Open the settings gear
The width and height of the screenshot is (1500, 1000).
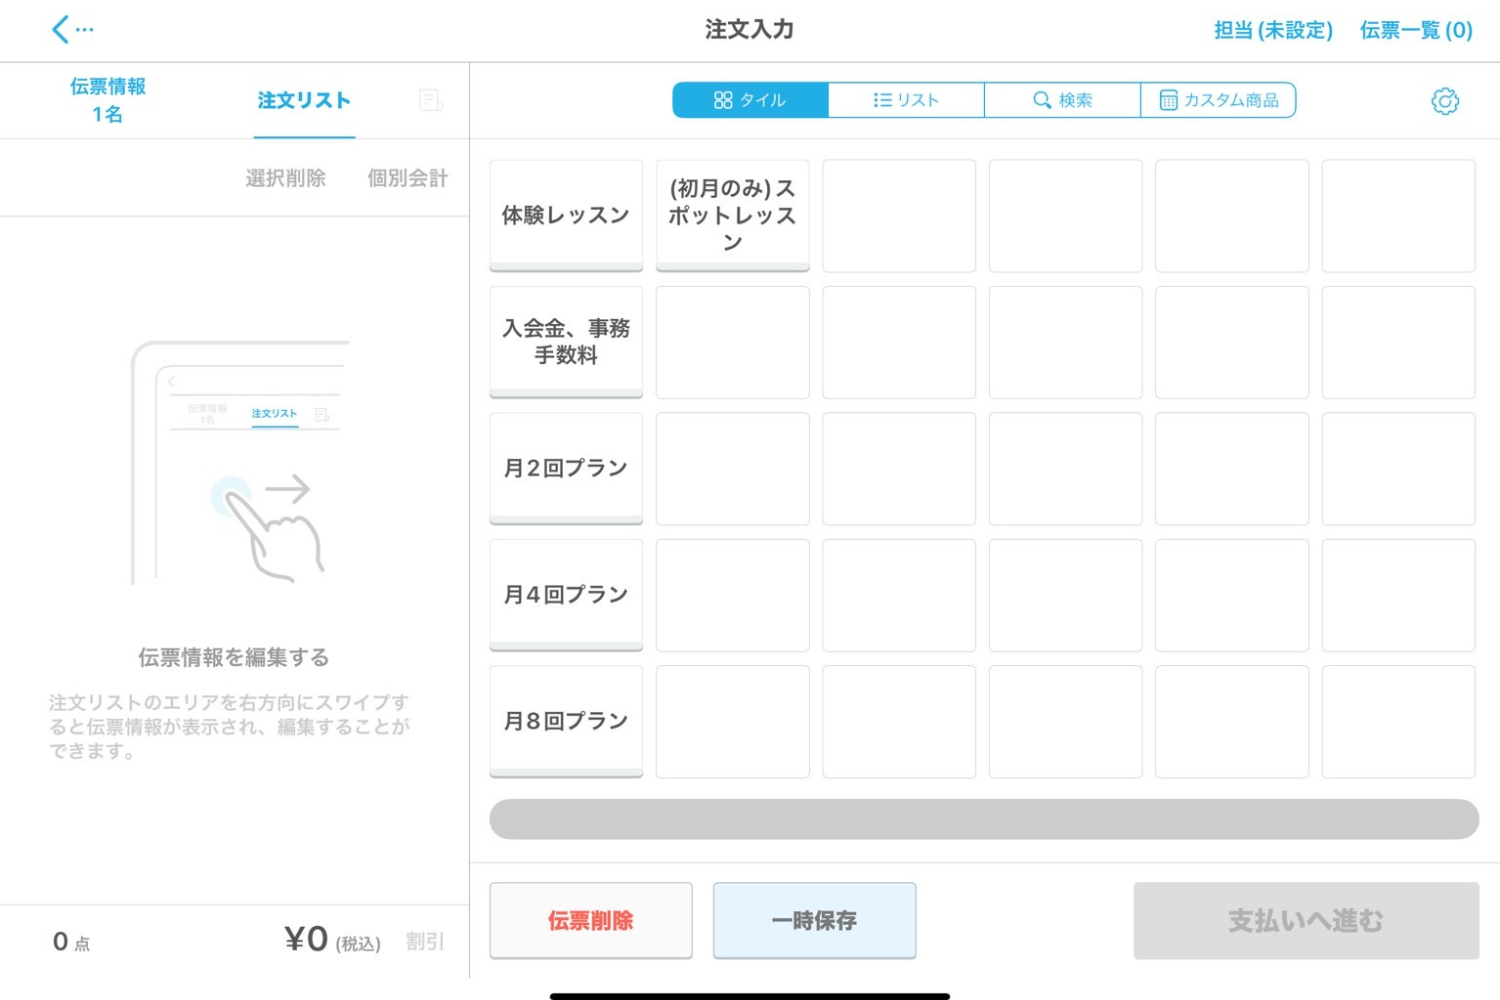click(1444, 101)
